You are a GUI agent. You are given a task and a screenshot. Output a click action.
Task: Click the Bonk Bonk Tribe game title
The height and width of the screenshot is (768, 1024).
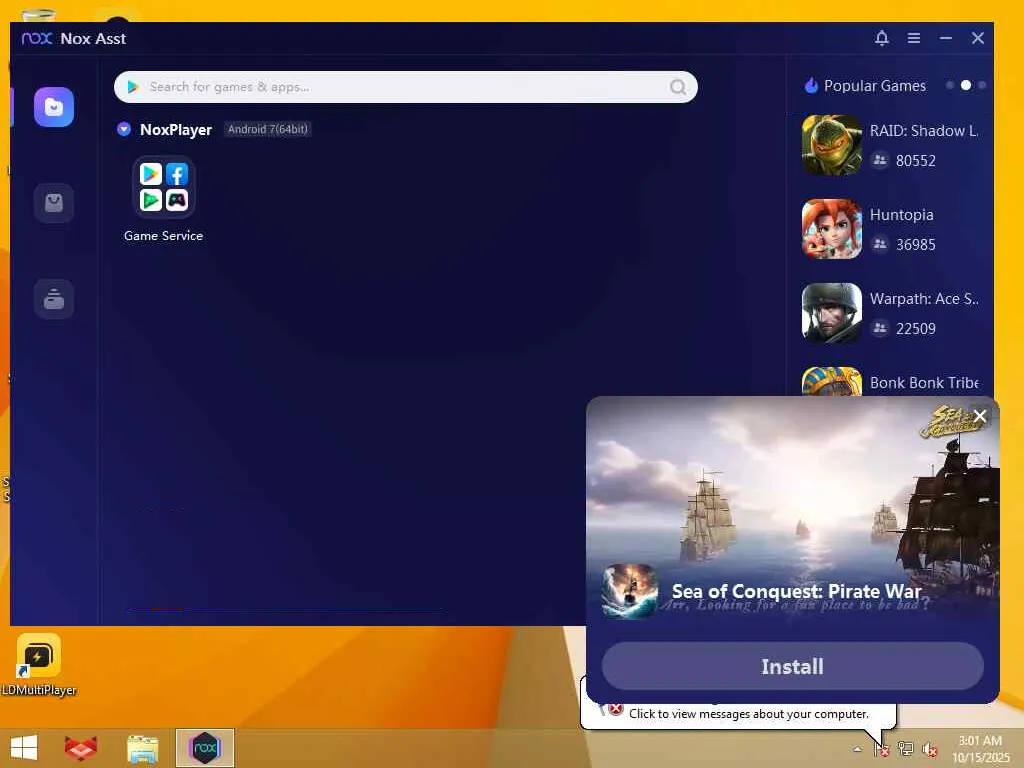pos(923,383)
